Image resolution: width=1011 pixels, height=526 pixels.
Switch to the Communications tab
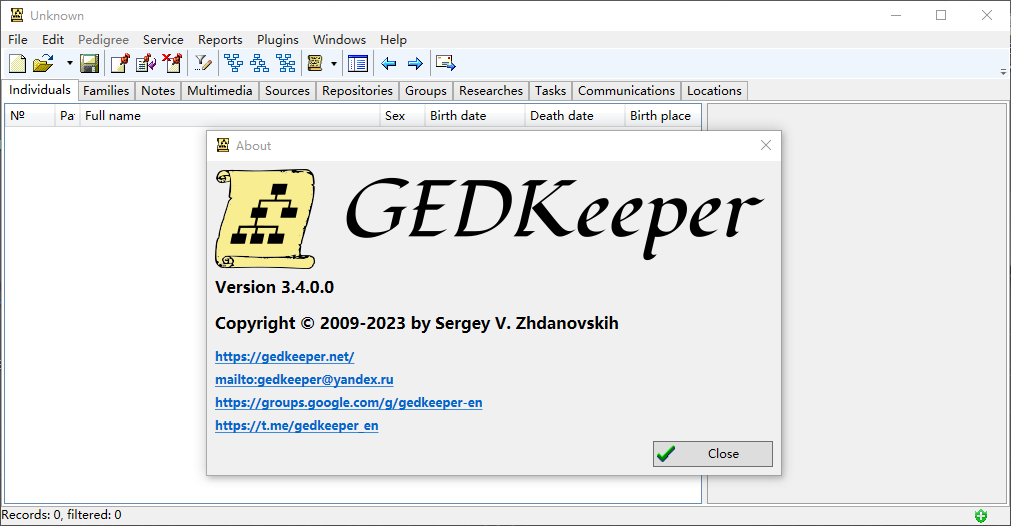coord(626,91)
